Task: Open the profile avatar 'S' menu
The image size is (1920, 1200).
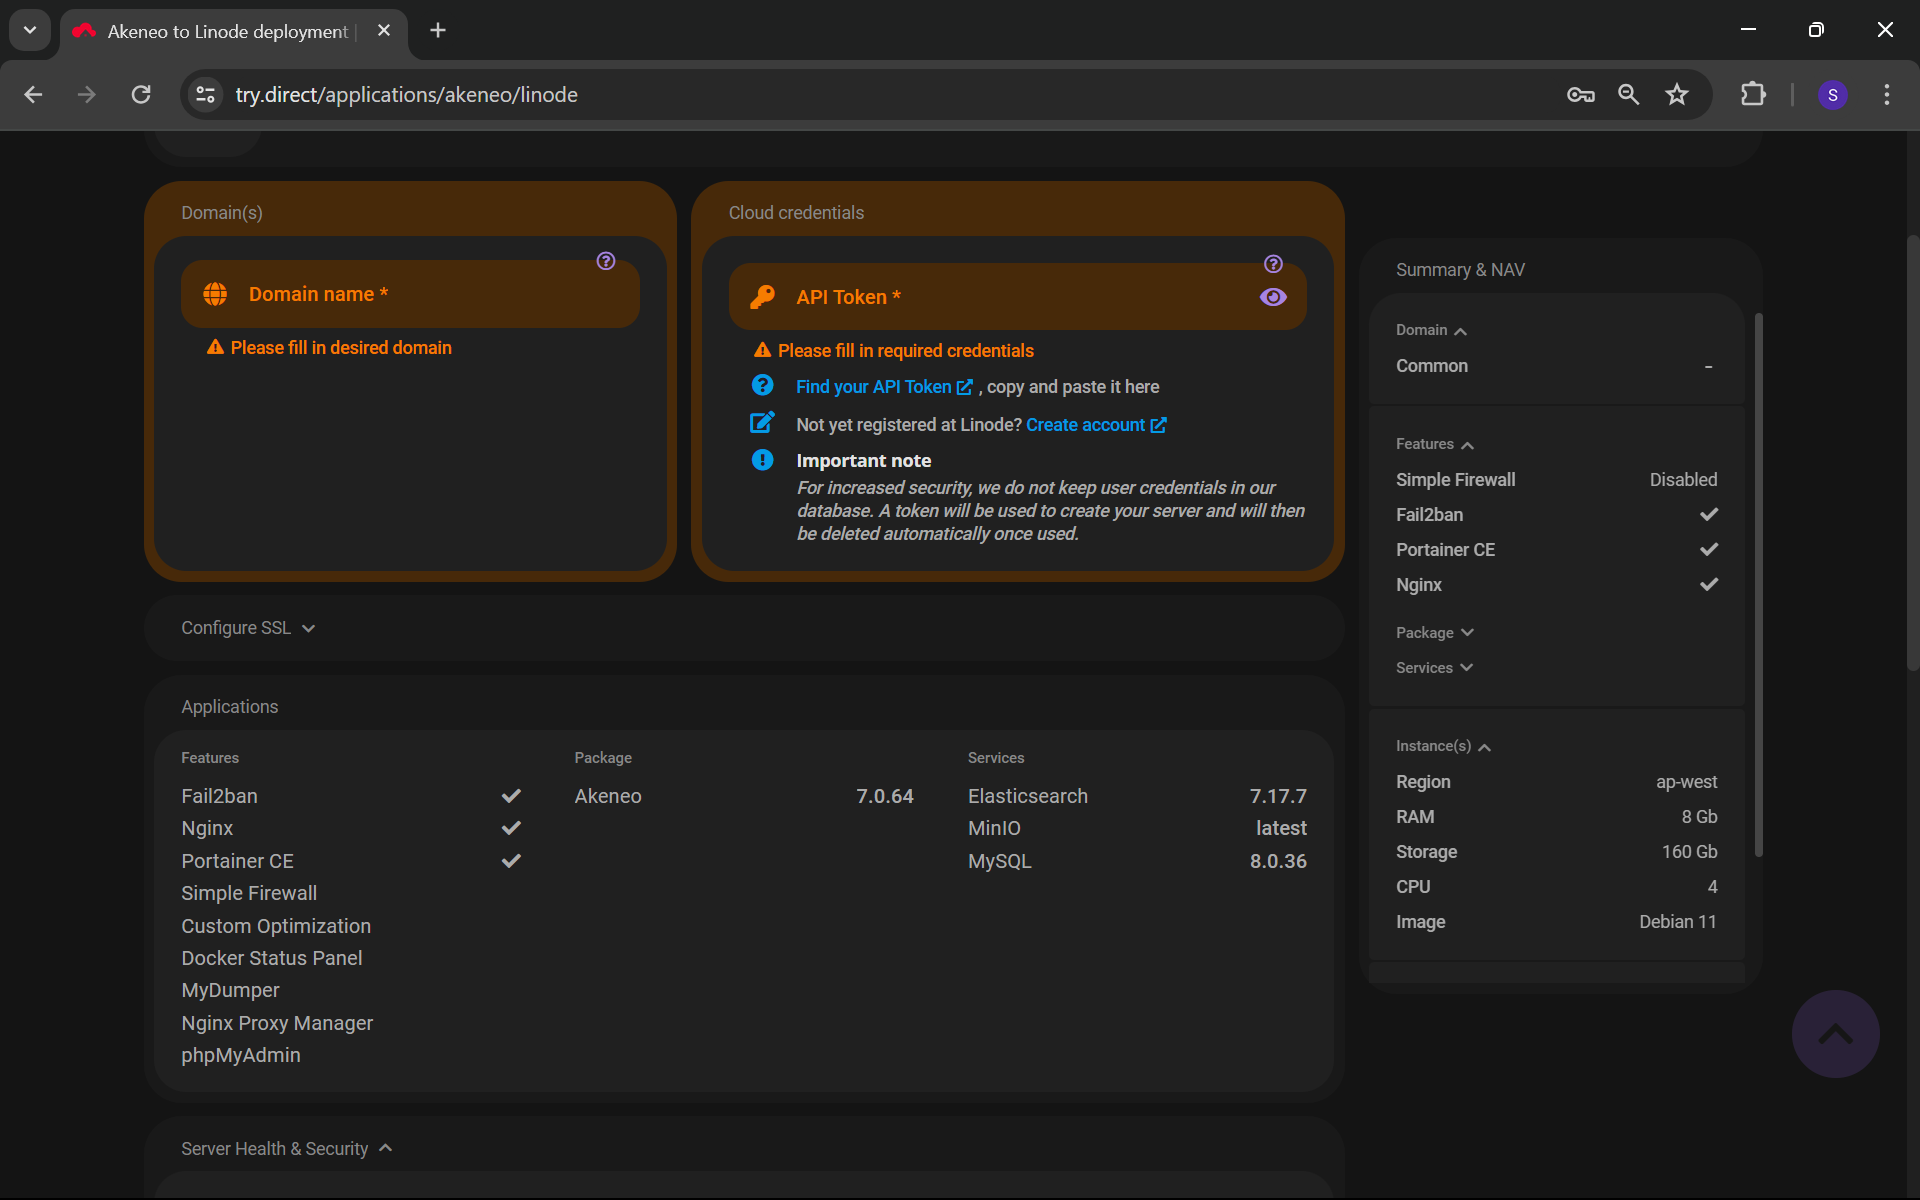Action: click(1832, 94)
